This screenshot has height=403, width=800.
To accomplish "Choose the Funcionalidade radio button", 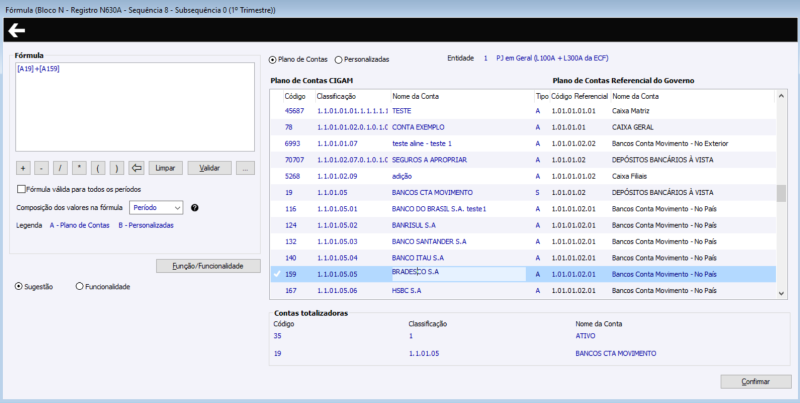I will 80,286.
